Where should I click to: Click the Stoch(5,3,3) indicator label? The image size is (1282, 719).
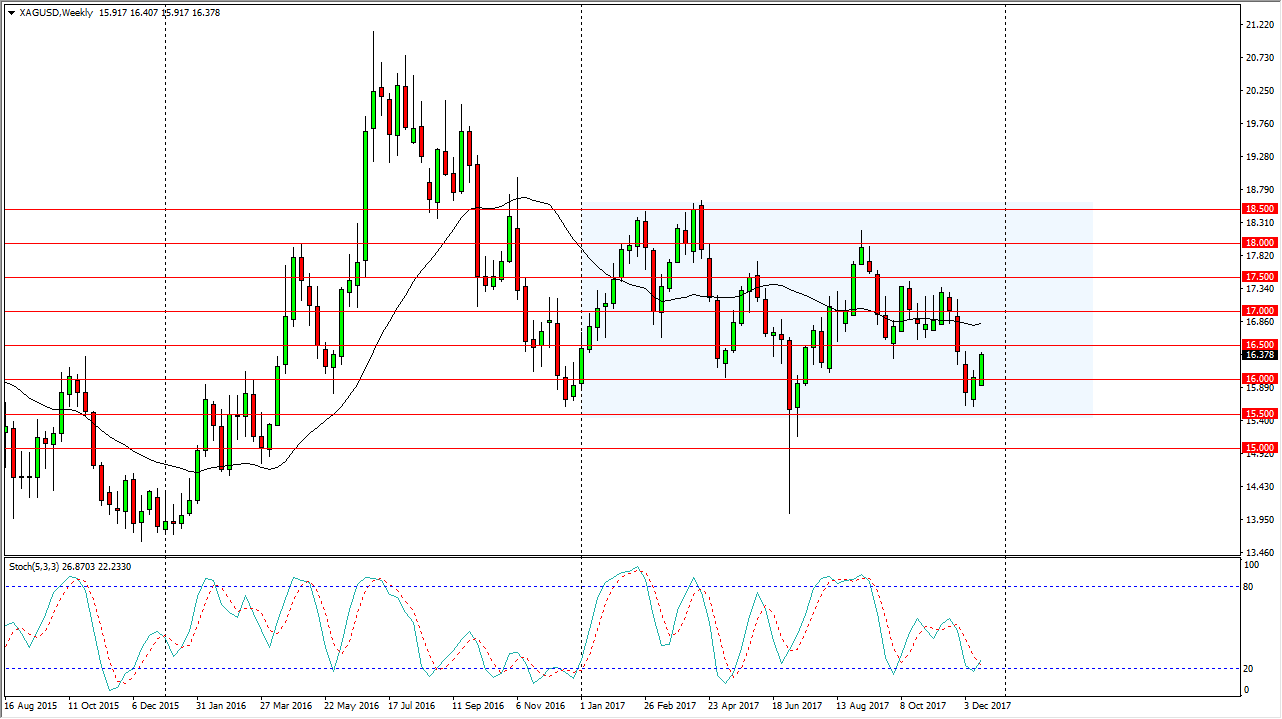pos(36,567)
